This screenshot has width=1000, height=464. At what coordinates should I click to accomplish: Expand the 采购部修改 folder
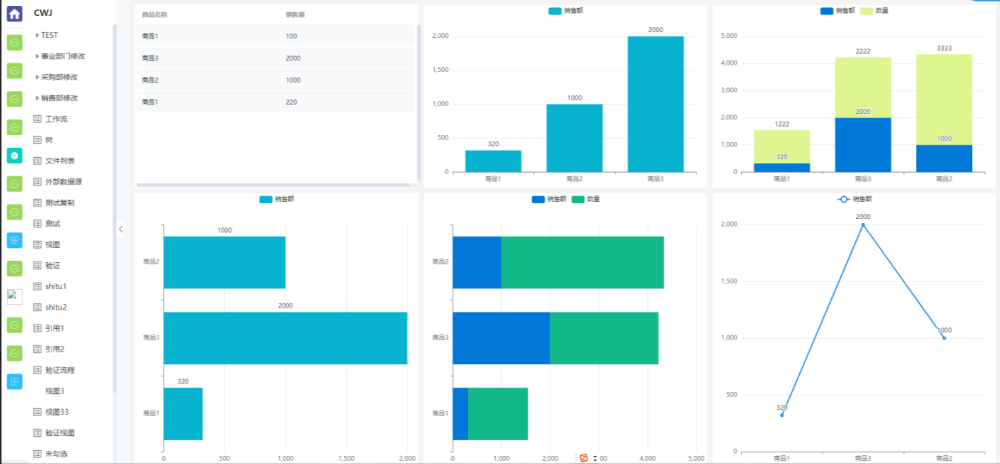pos(37,77)
